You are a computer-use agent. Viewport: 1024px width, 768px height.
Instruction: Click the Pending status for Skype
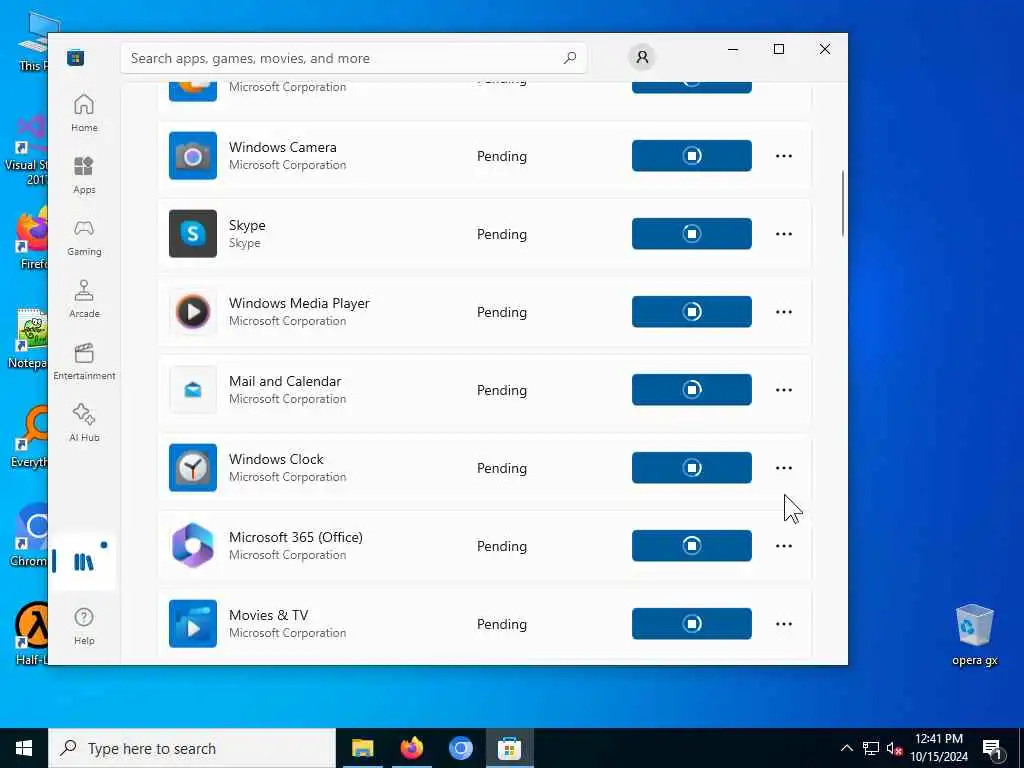[x=502, y=234]
